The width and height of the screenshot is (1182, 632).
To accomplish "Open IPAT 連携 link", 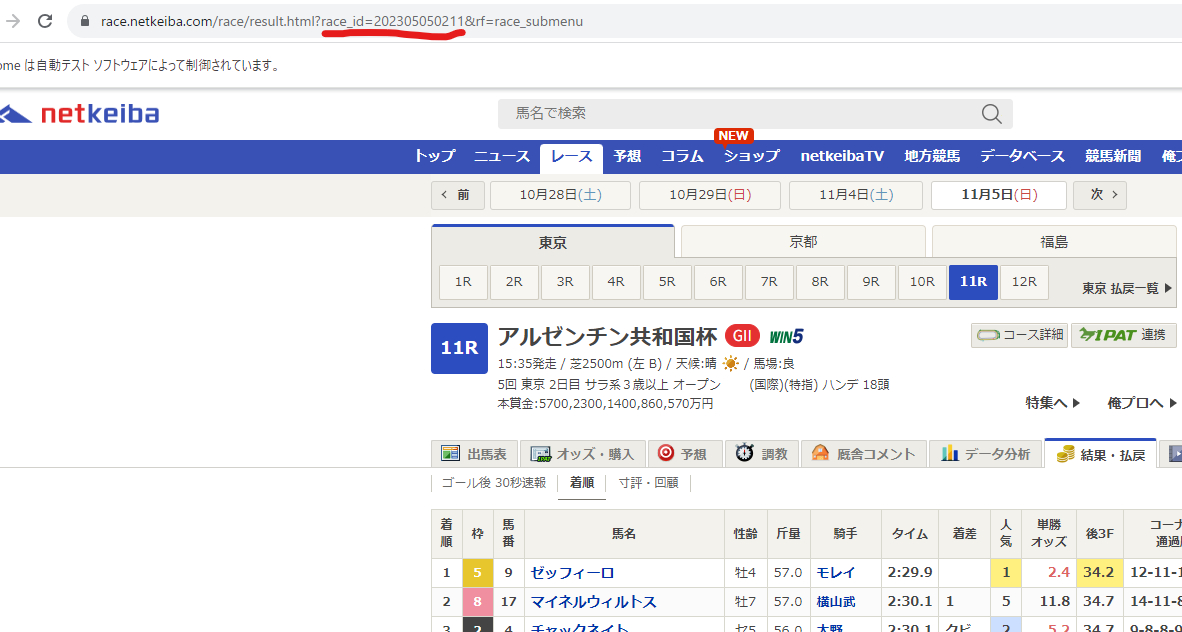I will pyautogui.click(x=1124, y=336).
